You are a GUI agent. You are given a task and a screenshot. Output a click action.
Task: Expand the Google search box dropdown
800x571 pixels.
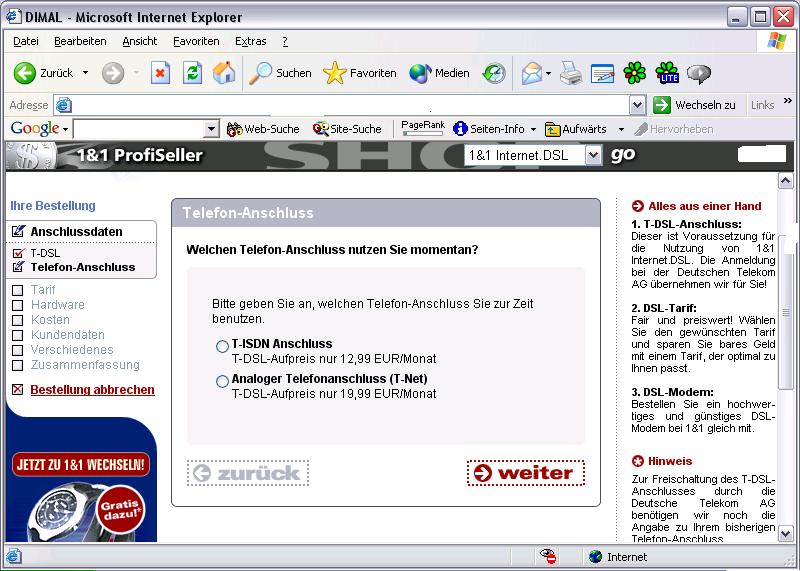pyautogui.click(x=211, y=129)
